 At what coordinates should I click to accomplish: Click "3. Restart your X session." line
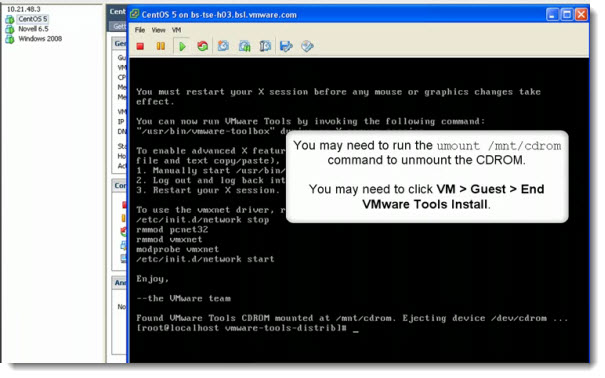click(208, 191)
